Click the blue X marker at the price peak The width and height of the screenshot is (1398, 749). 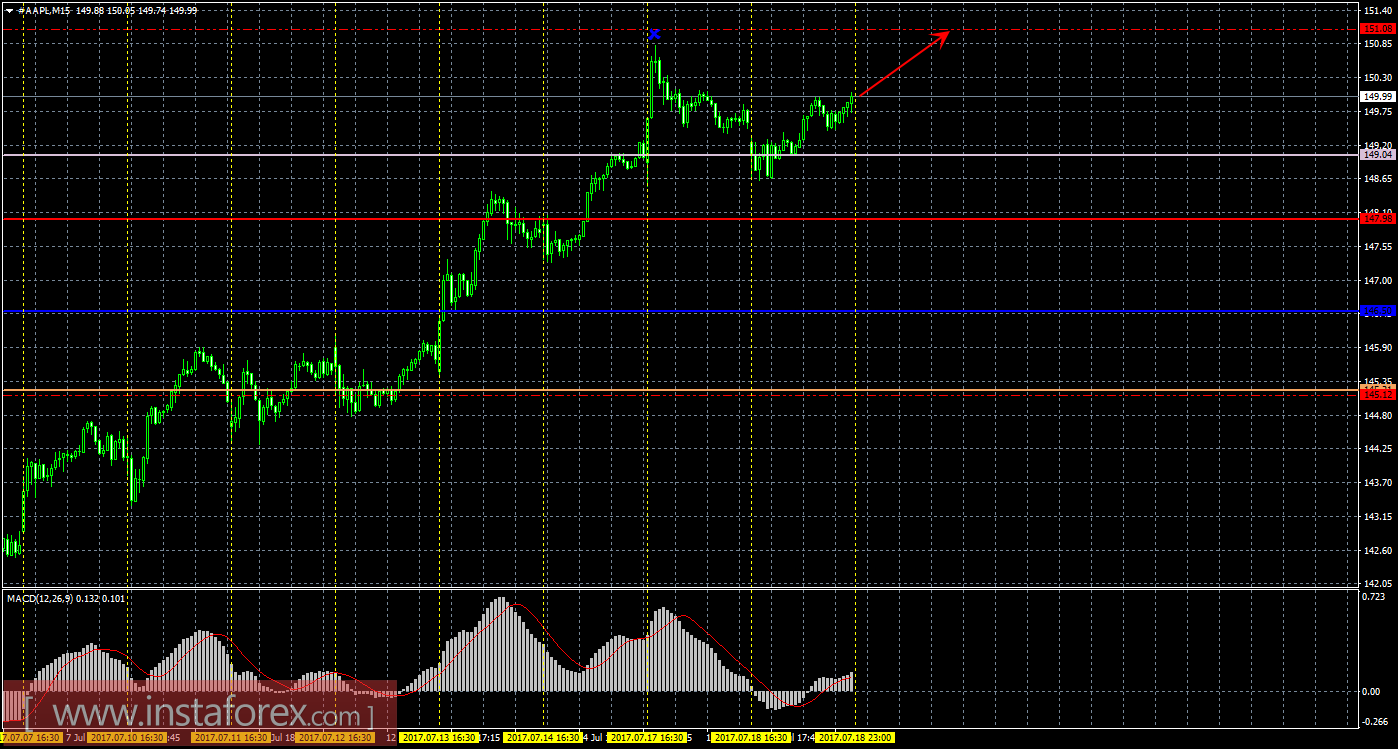coord(654,34)
